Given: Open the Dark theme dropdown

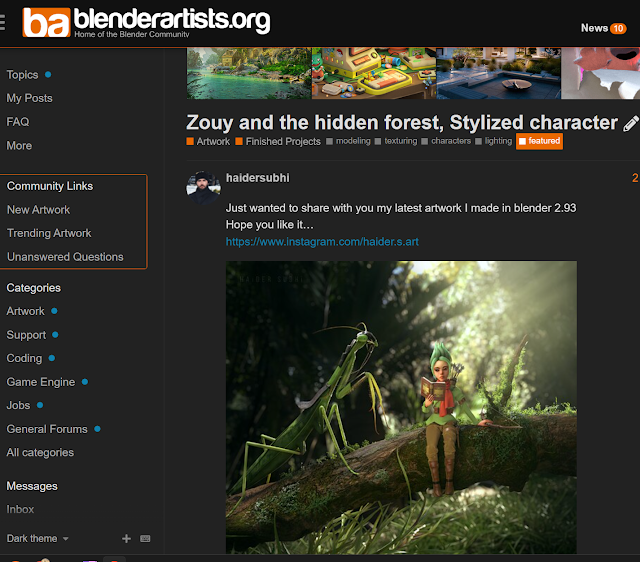Looking at the screenshot, I should (x=38, y=538).
